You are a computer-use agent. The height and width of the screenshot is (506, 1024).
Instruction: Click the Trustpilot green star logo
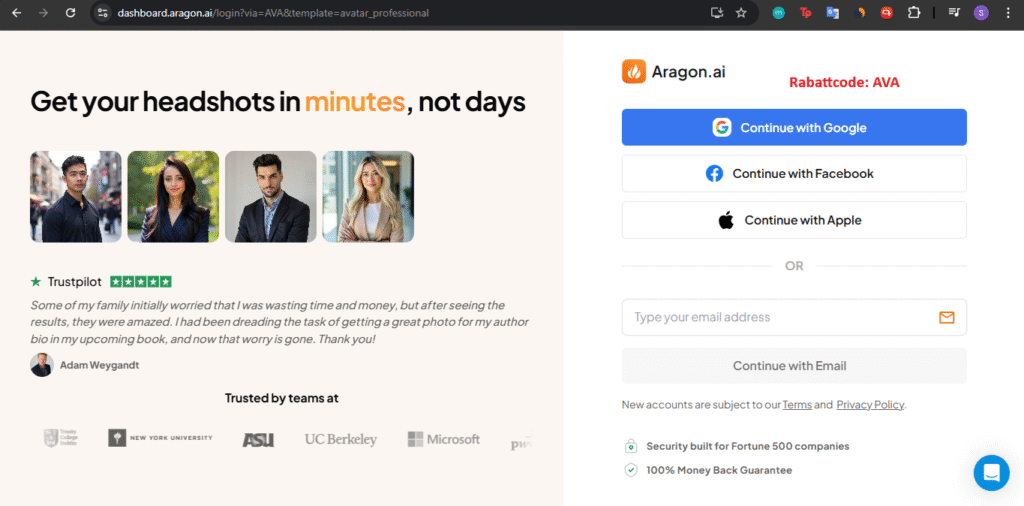click(x=36, y=281)
